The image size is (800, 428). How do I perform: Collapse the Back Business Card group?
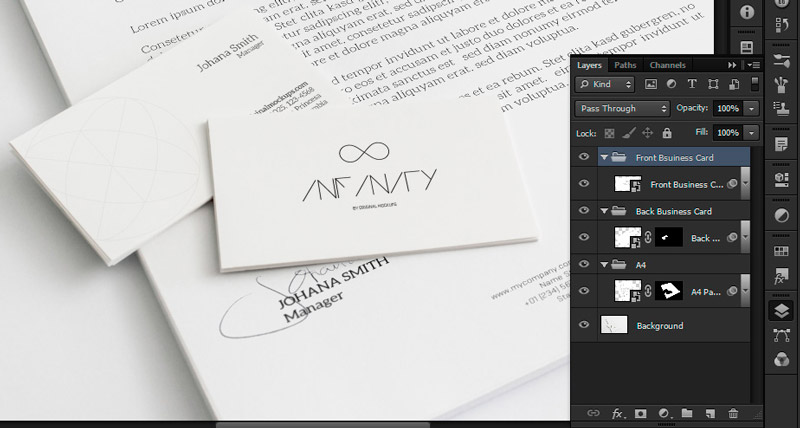[604, 211]
